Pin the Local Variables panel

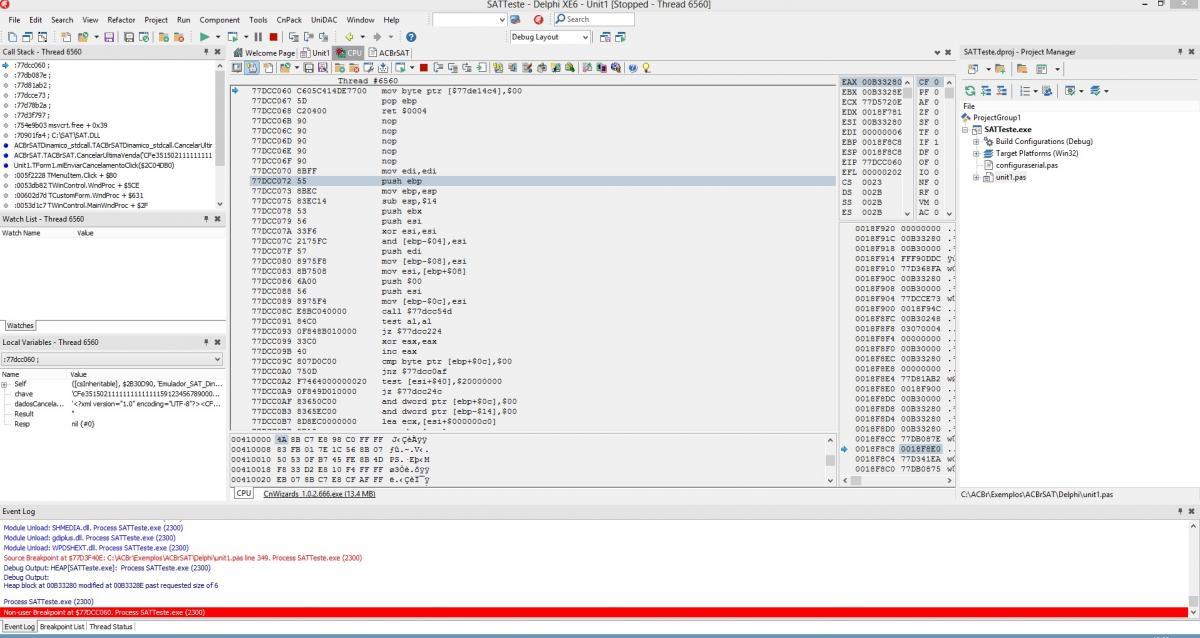206,342
